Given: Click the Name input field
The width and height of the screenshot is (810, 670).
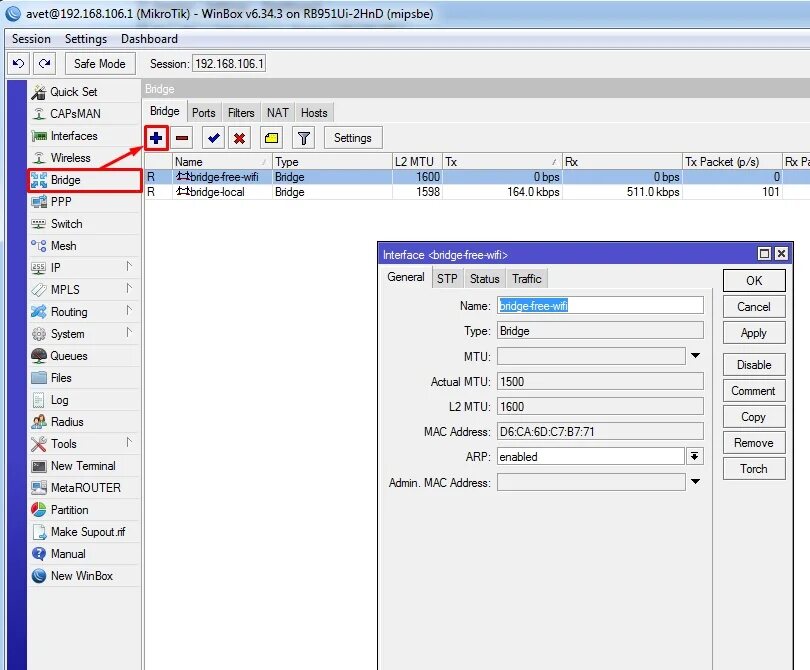Looking at the screenshot, I should (x=600, y=305).
